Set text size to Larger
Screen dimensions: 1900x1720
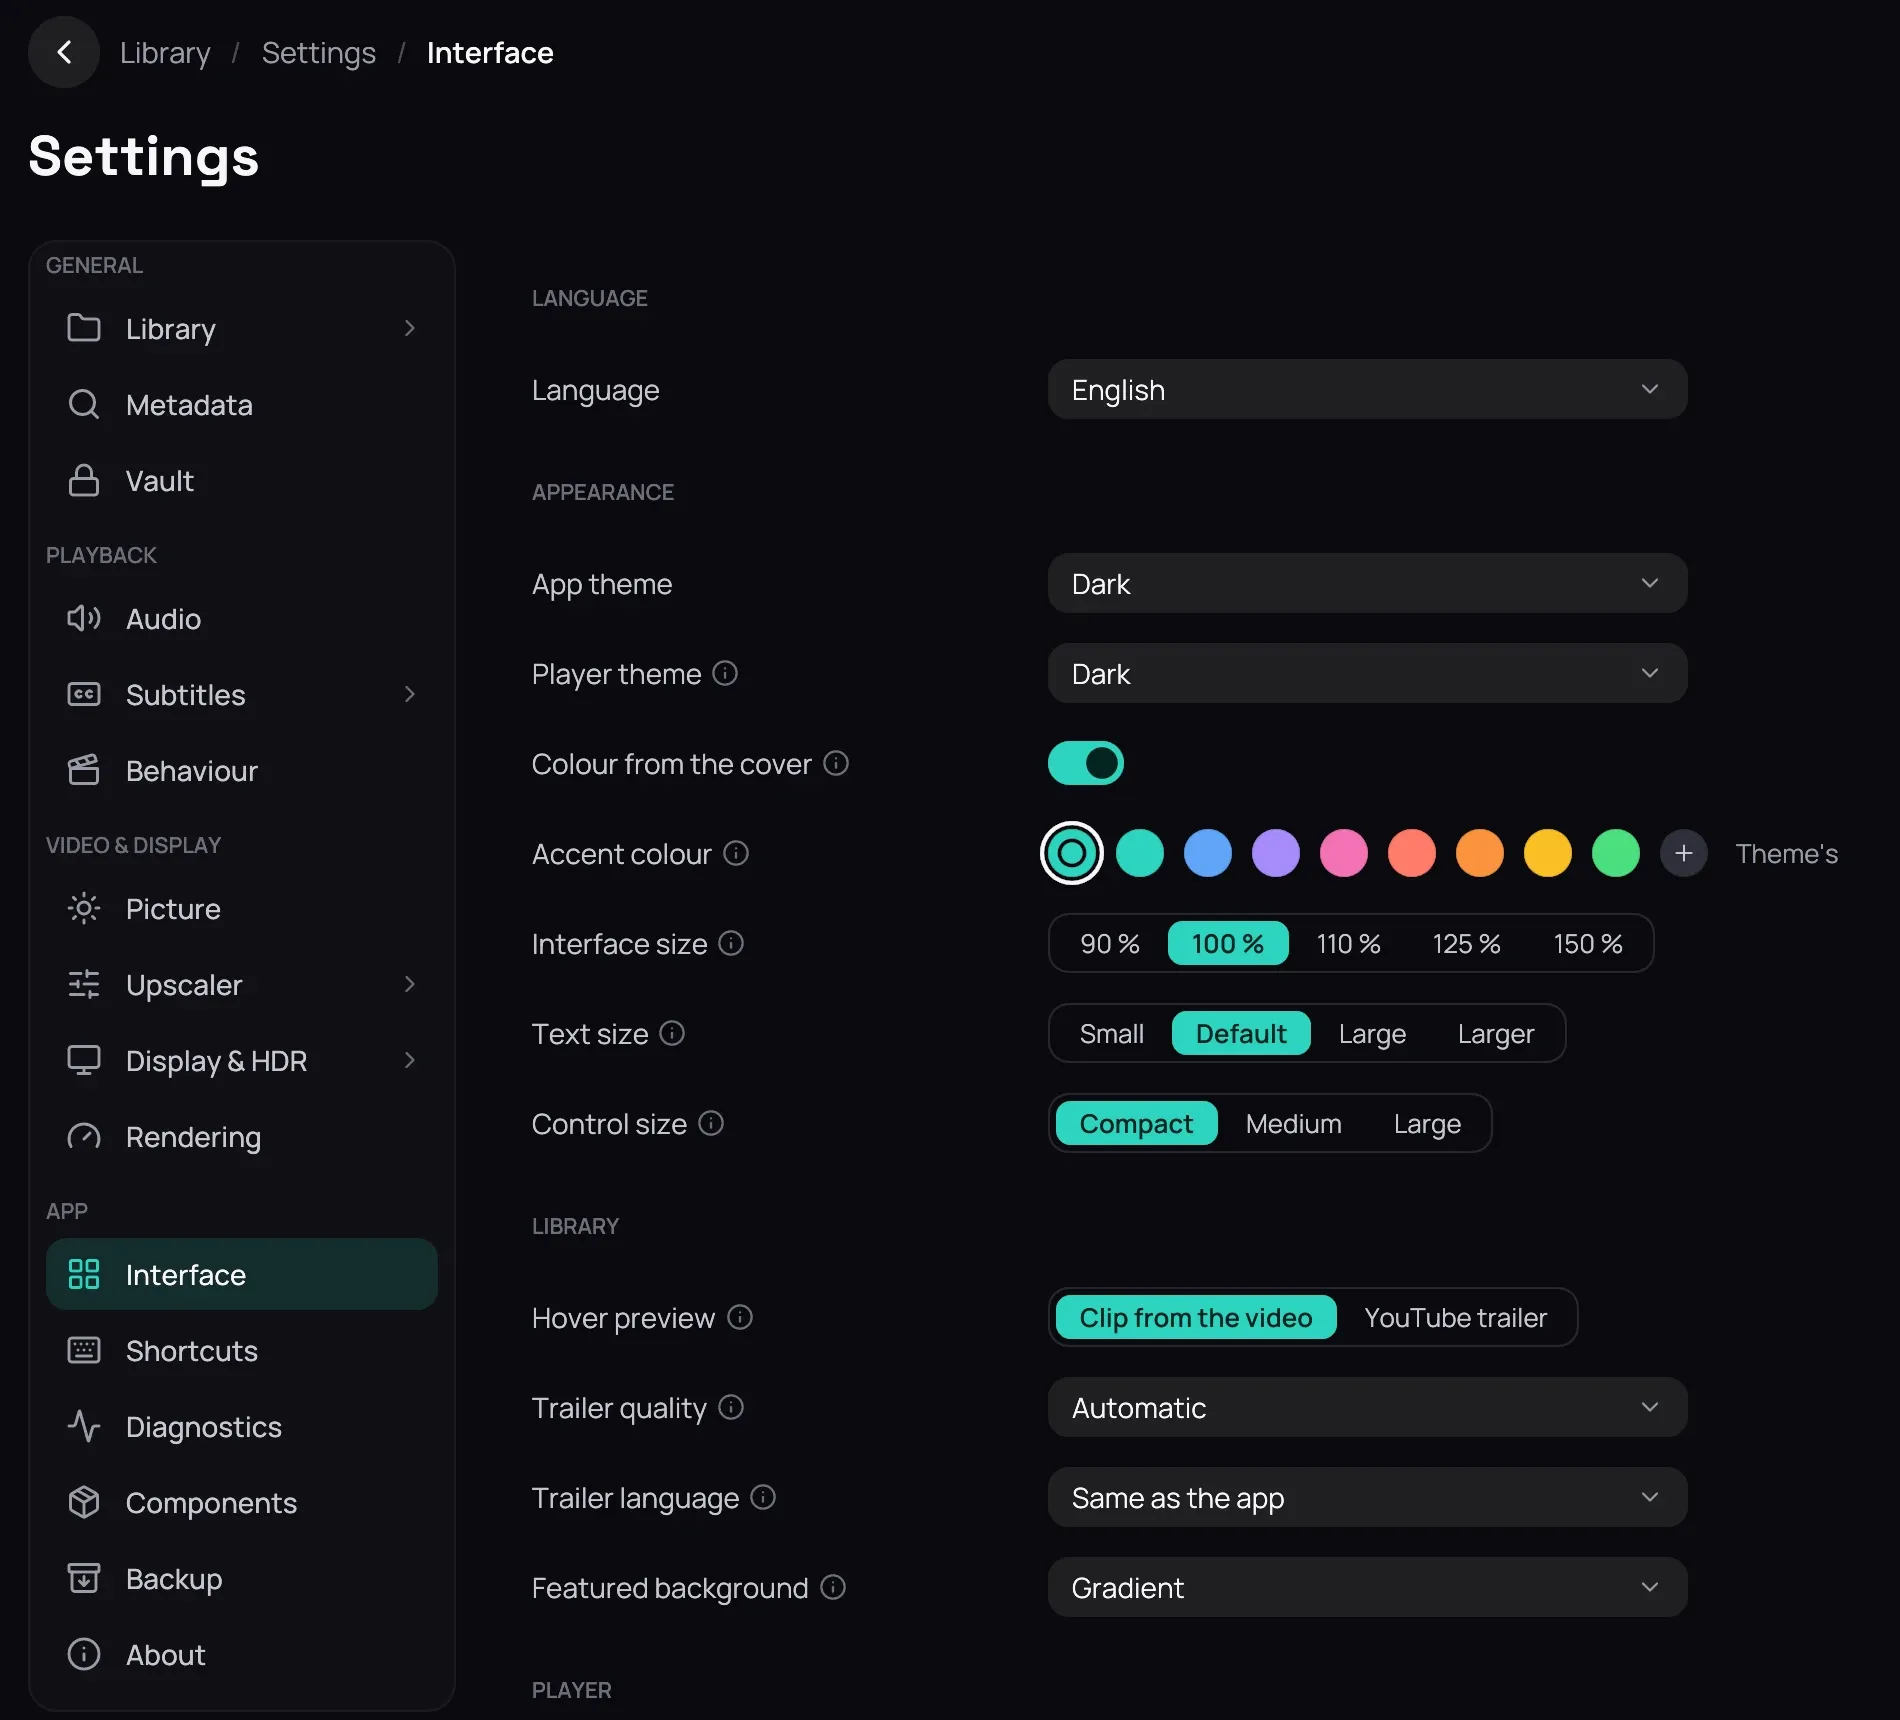click(1496, 1033)
